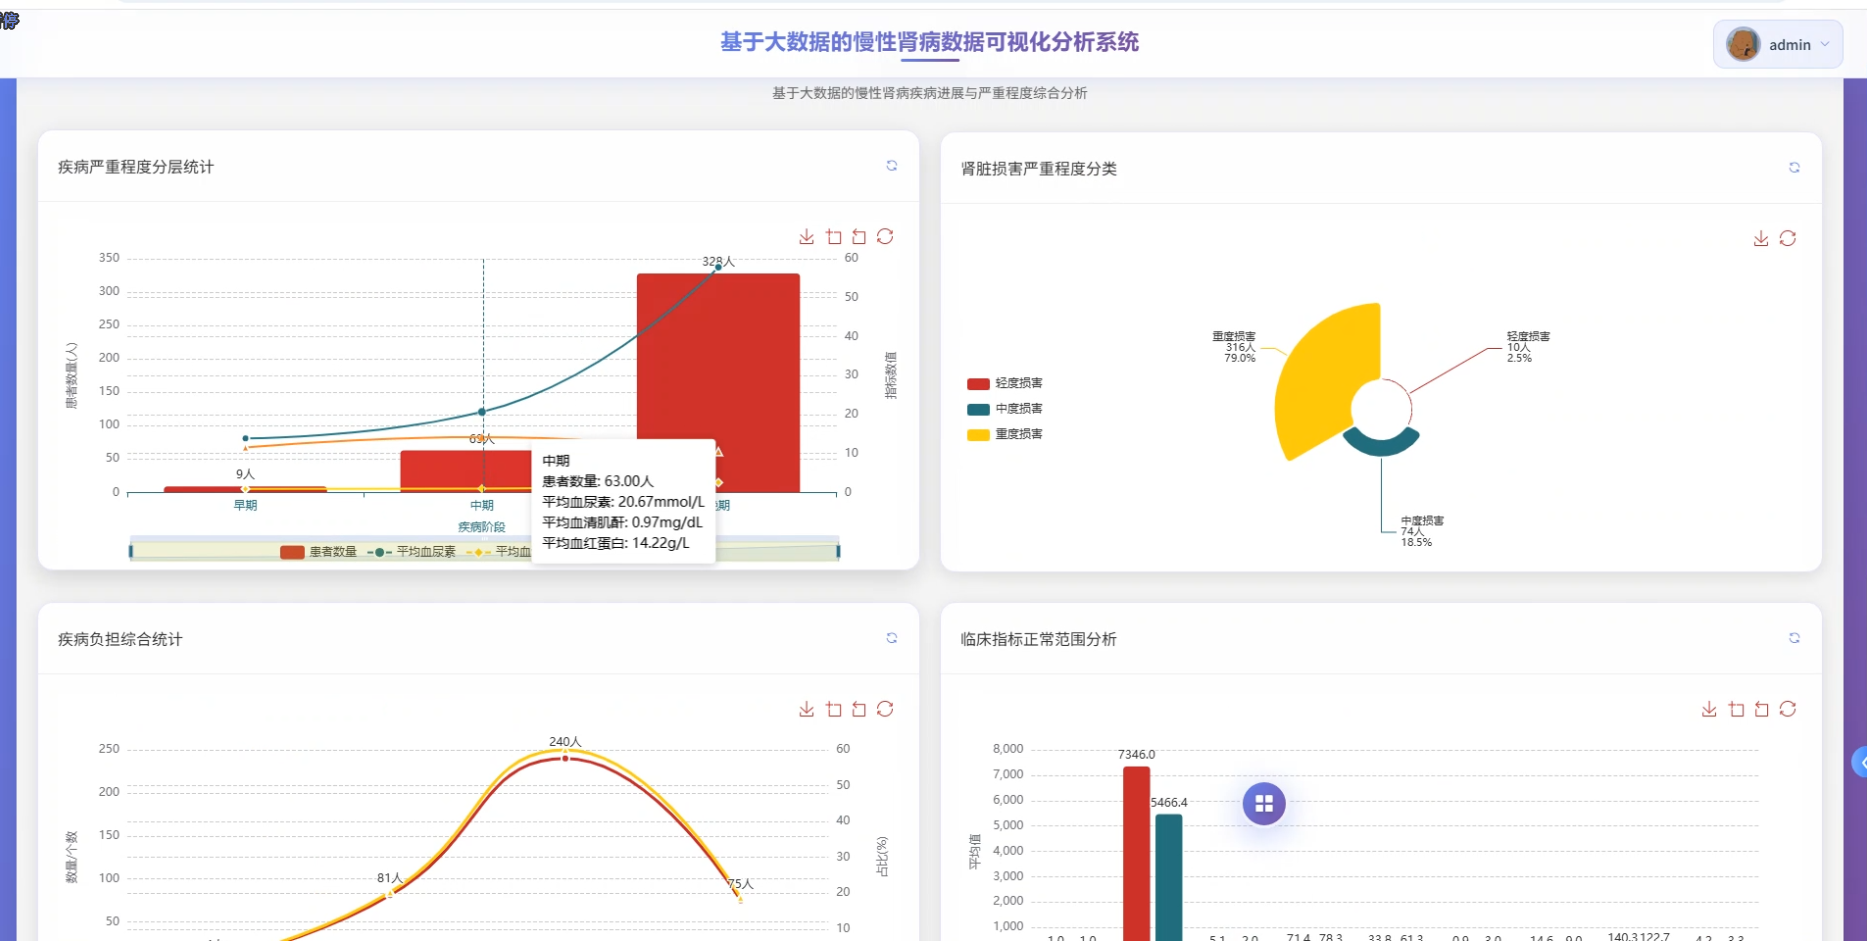Toggle 中度损害 legend in pie chart
1867x941 pixels.
click(1005, 409)
